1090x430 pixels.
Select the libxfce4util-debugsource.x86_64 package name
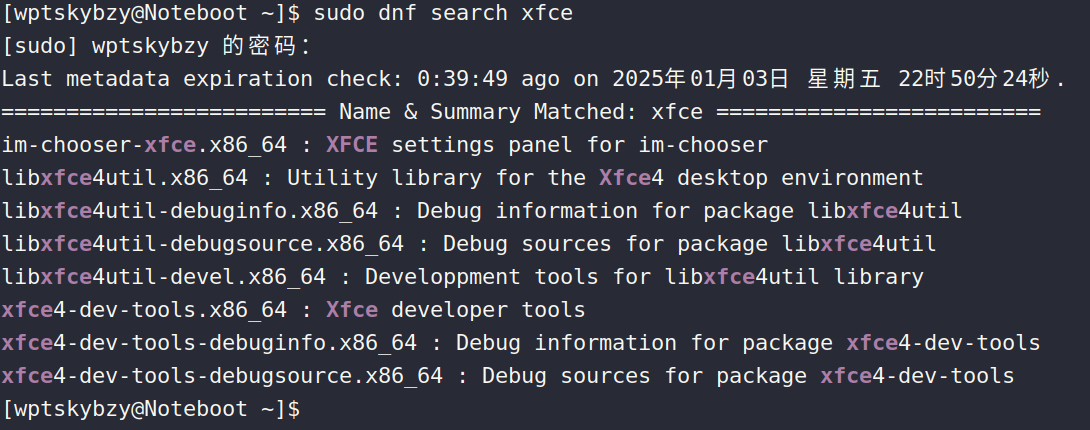point(203,244)
